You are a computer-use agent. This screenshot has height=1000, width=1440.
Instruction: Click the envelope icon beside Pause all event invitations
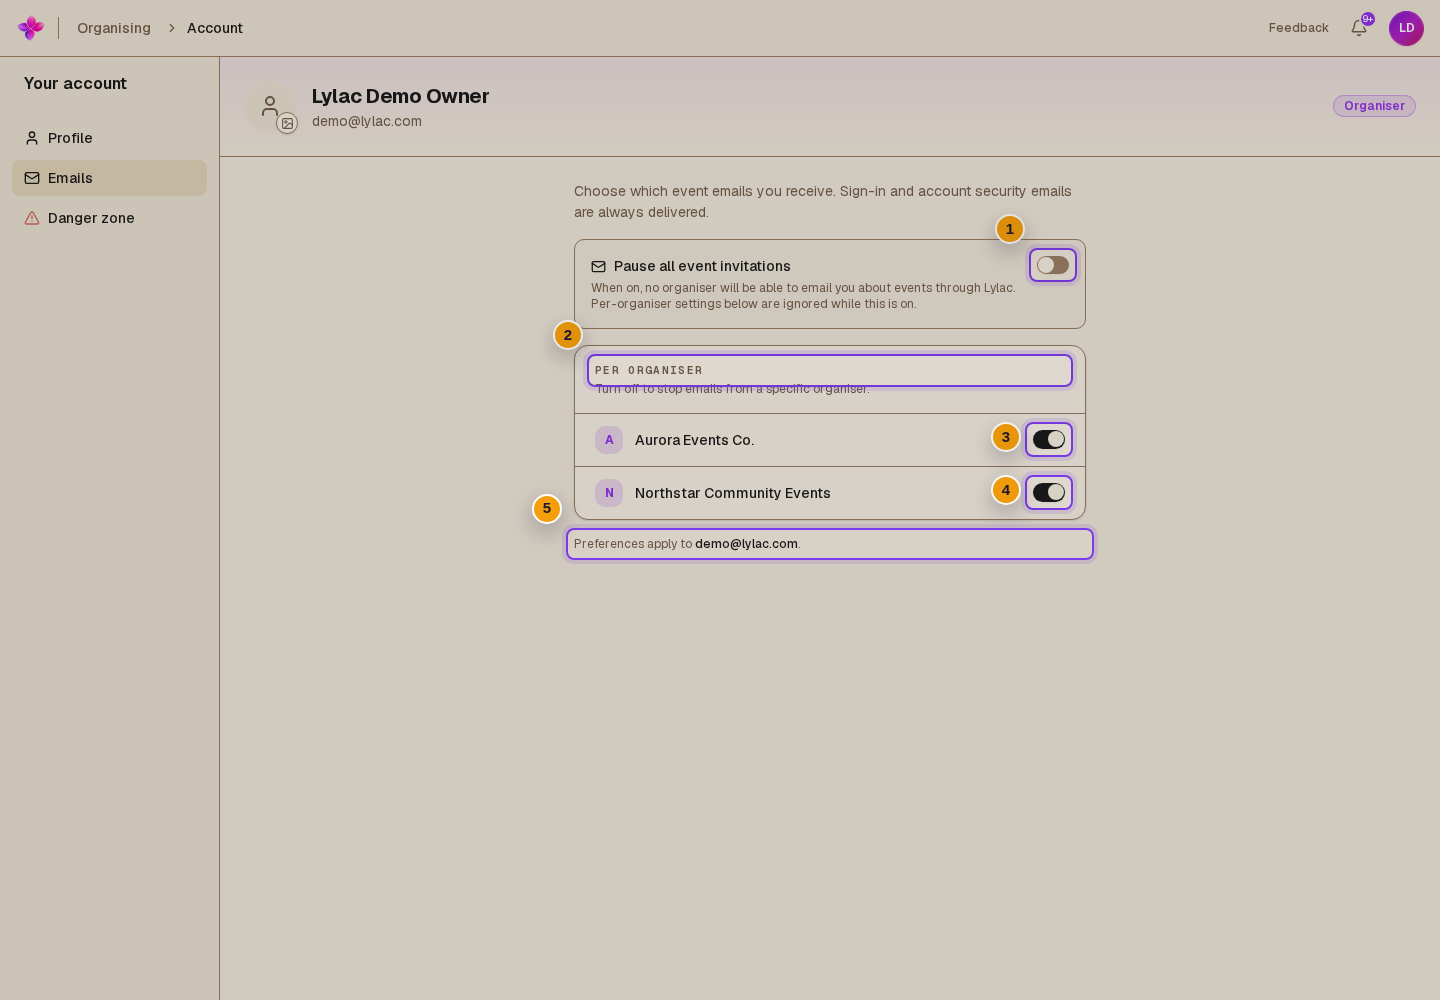pos(598,267)
